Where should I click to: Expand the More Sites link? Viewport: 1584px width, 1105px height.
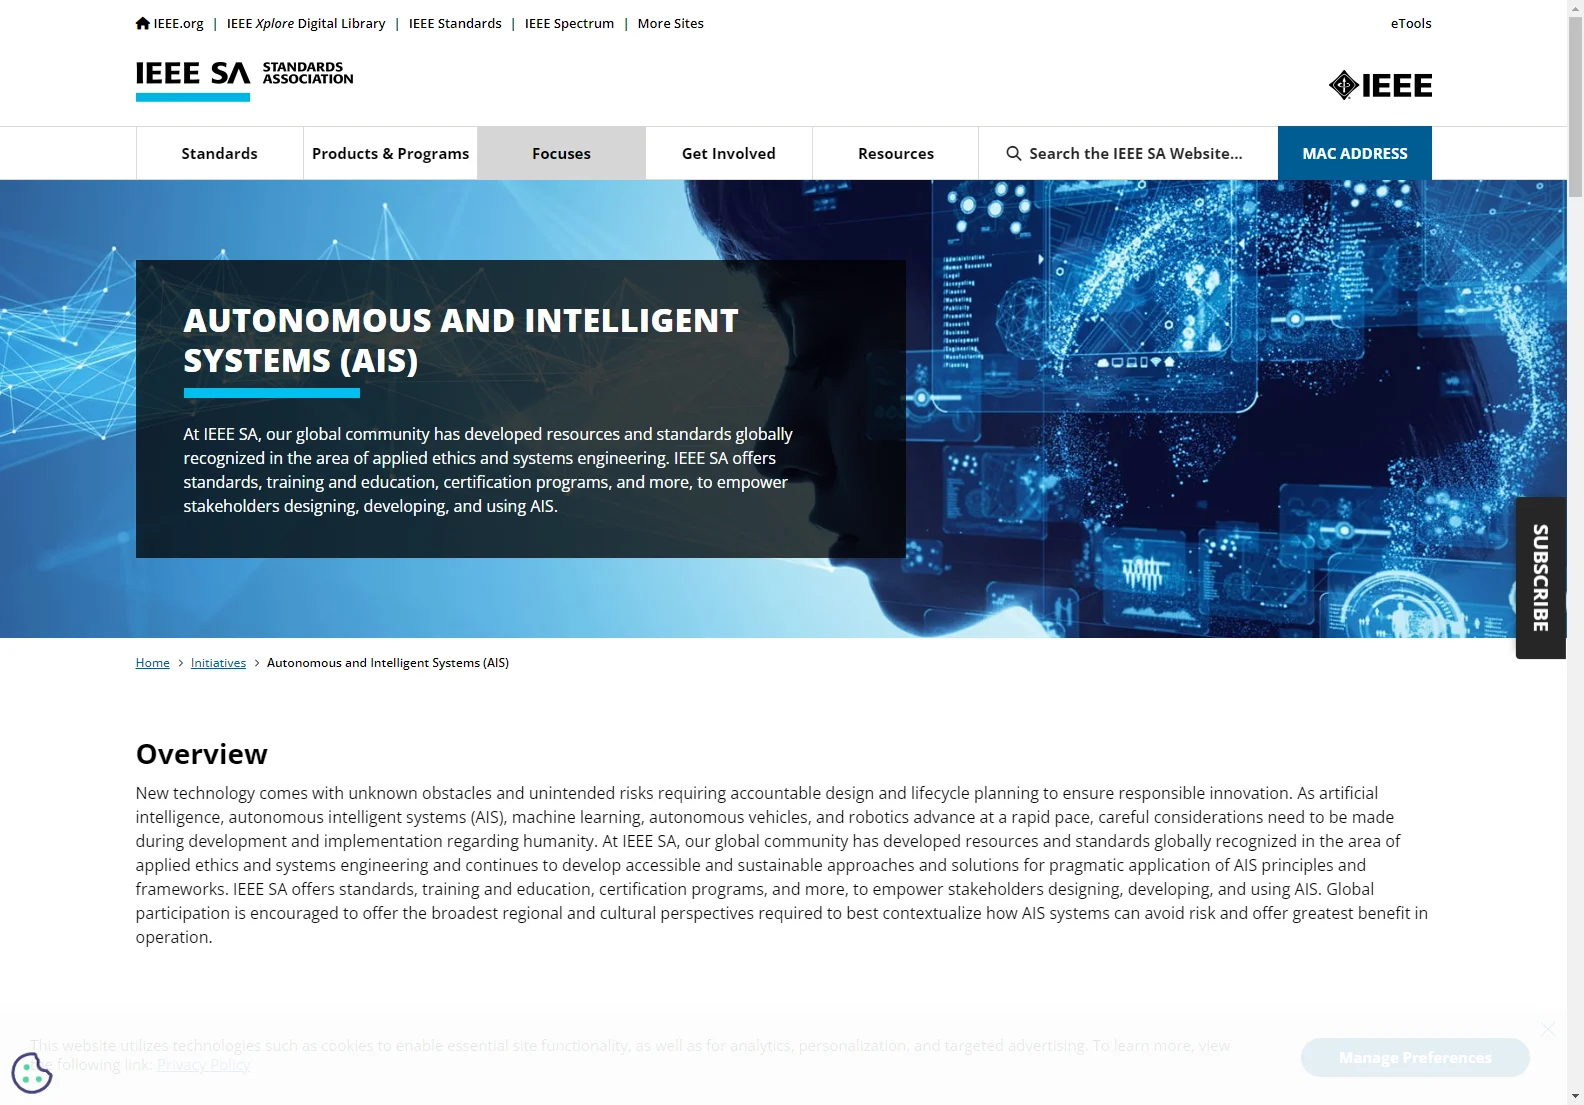[x=671, y=23]
